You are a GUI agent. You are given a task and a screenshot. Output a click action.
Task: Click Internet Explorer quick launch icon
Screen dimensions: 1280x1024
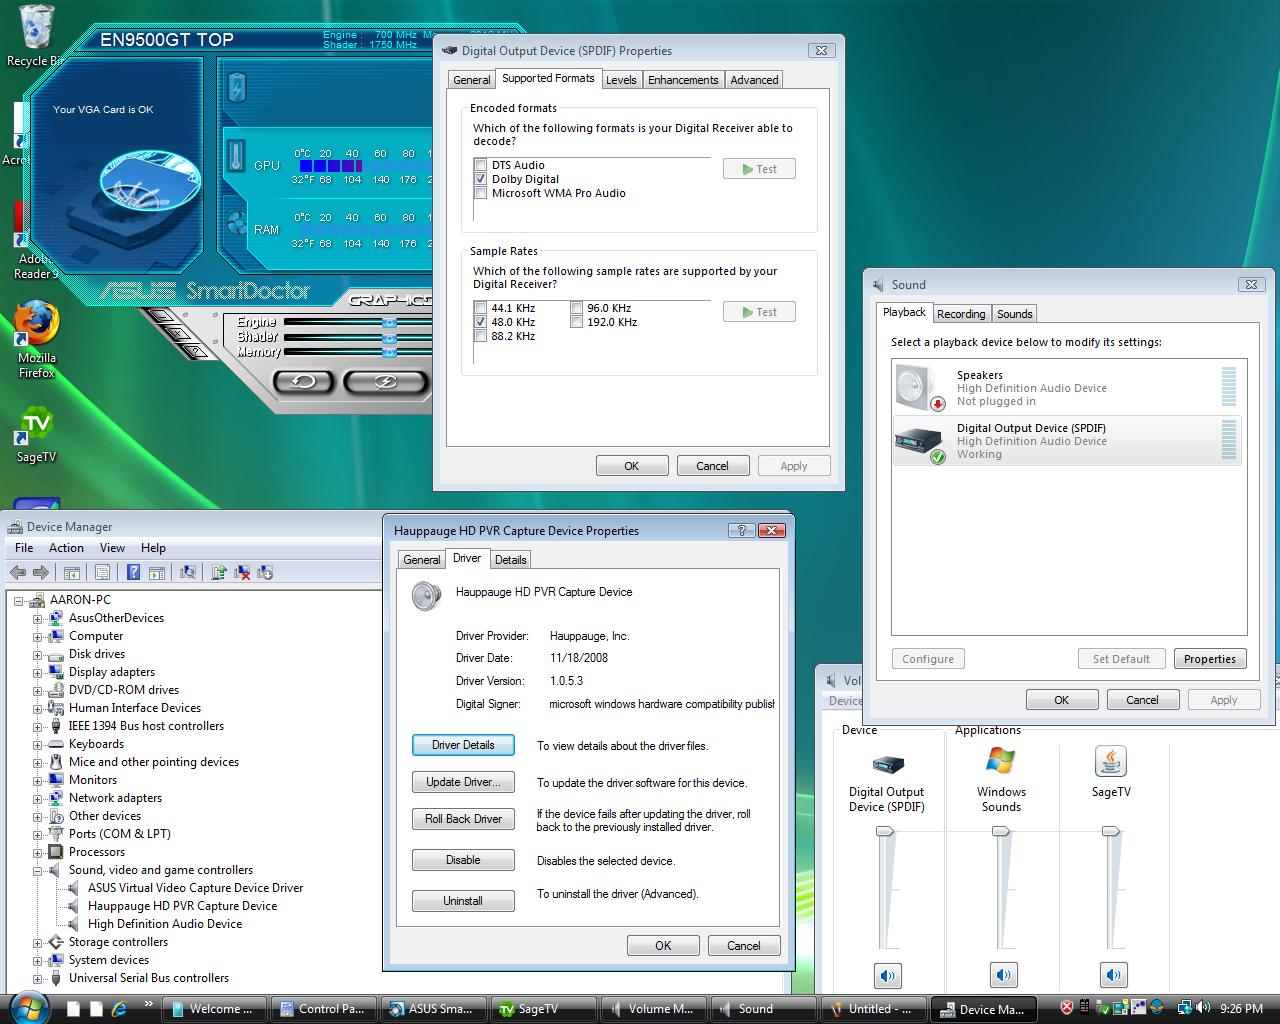pyautogui.click(x=119, y=1009)
